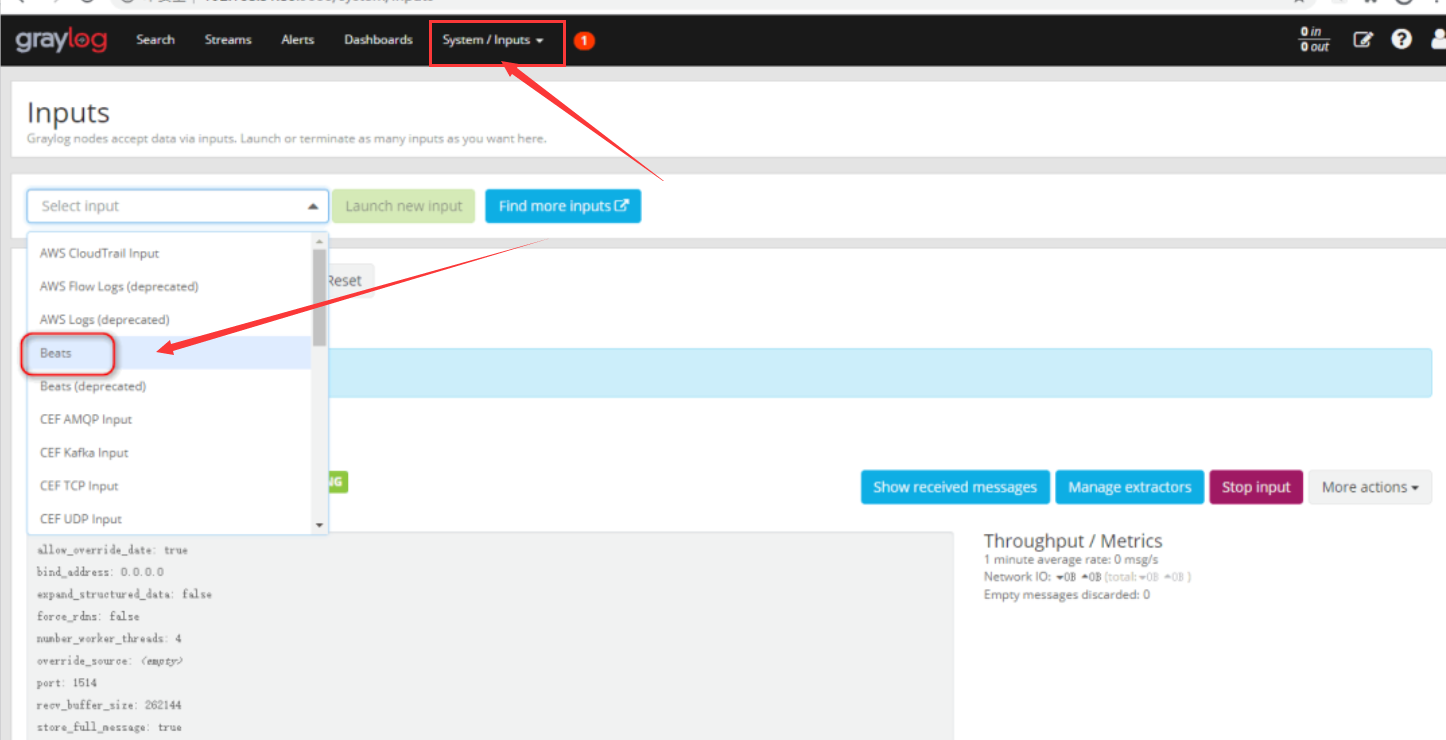Click the bind_address: 0.0.0.0 line

pyautogui.click(x=100, y=572)
